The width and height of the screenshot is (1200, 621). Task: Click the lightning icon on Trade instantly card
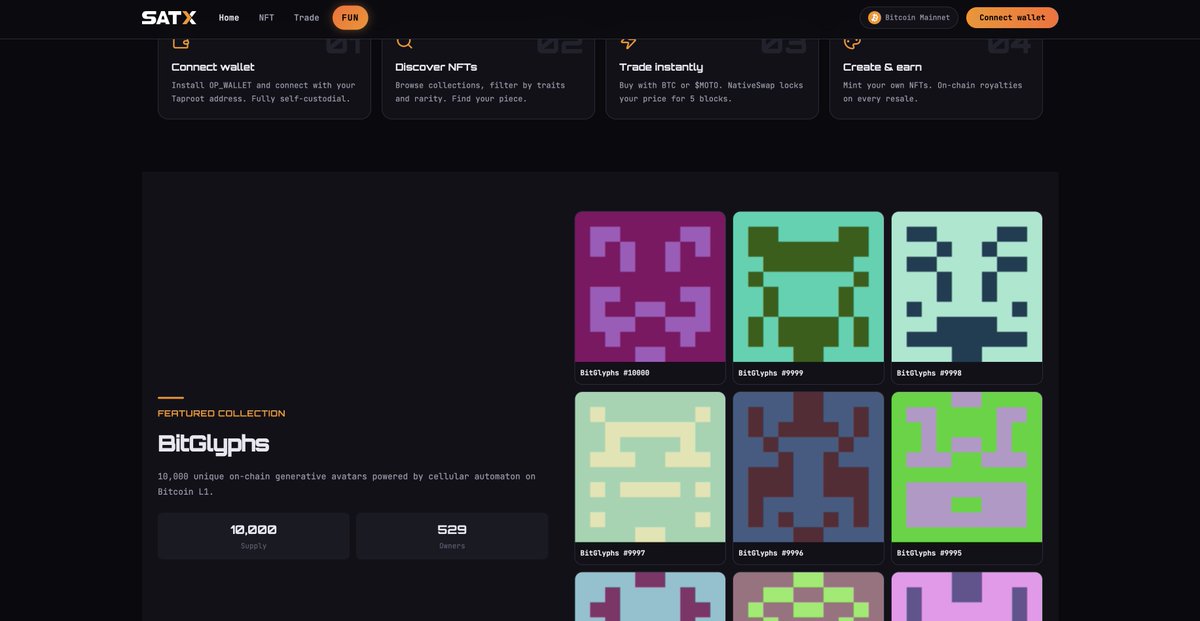coord(628,42)
